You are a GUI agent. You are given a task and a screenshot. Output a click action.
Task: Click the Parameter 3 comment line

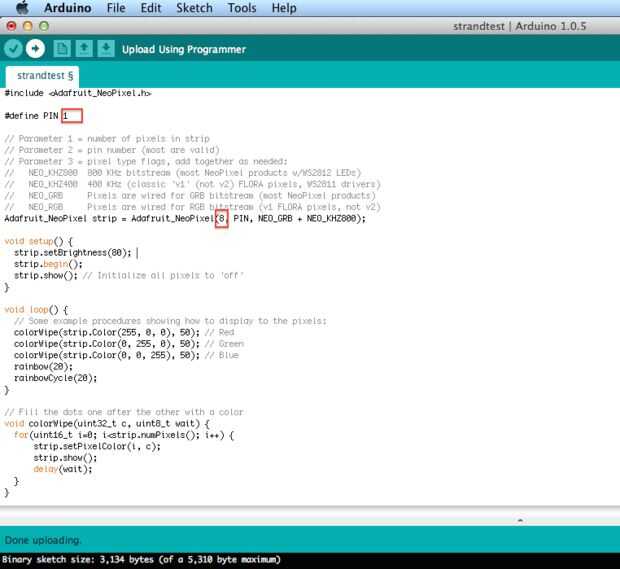[x=146, y=162]
